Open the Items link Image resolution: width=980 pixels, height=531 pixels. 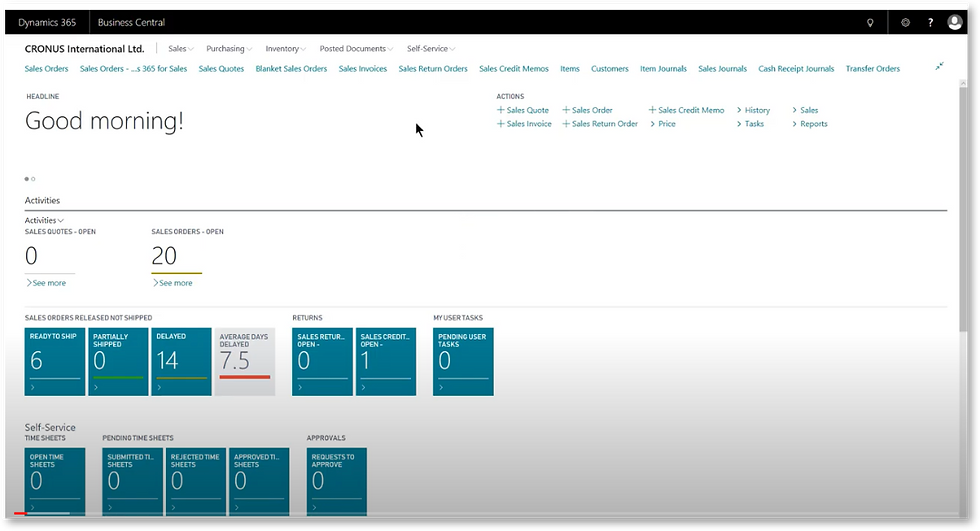pyautogui.click(x=569, y=69)
